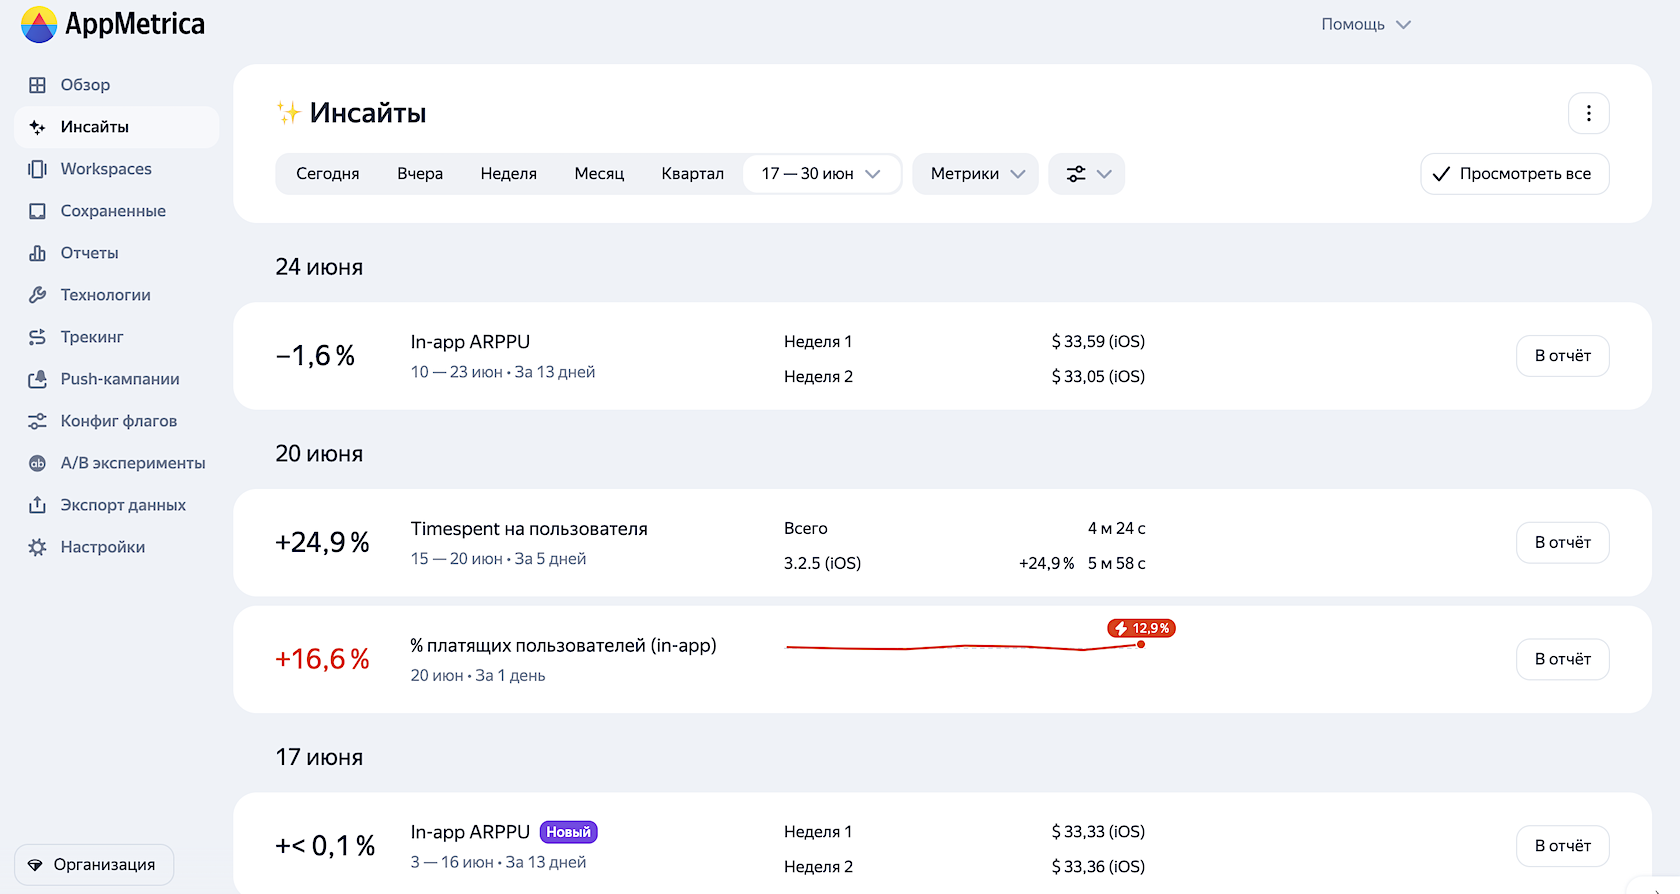
Task: Click the Настройки gear icon
Action: (37, 547)
